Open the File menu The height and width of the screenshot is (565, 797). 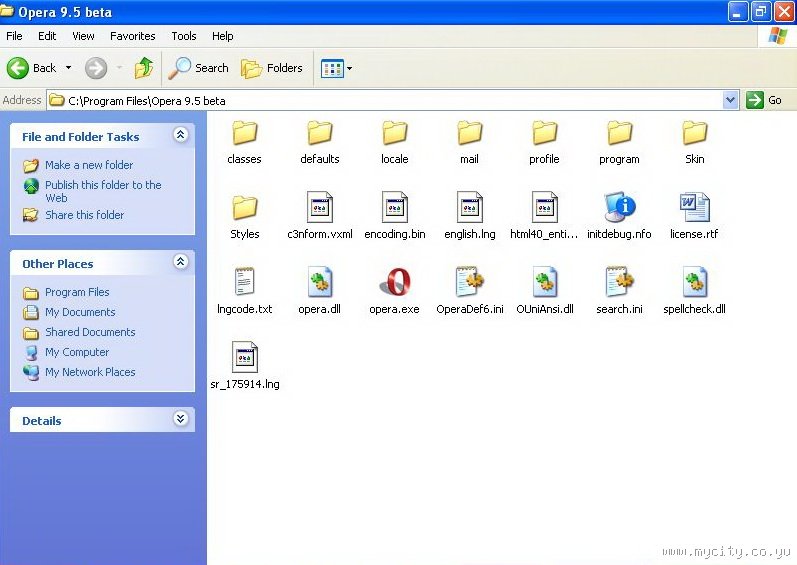click(14, 36)
